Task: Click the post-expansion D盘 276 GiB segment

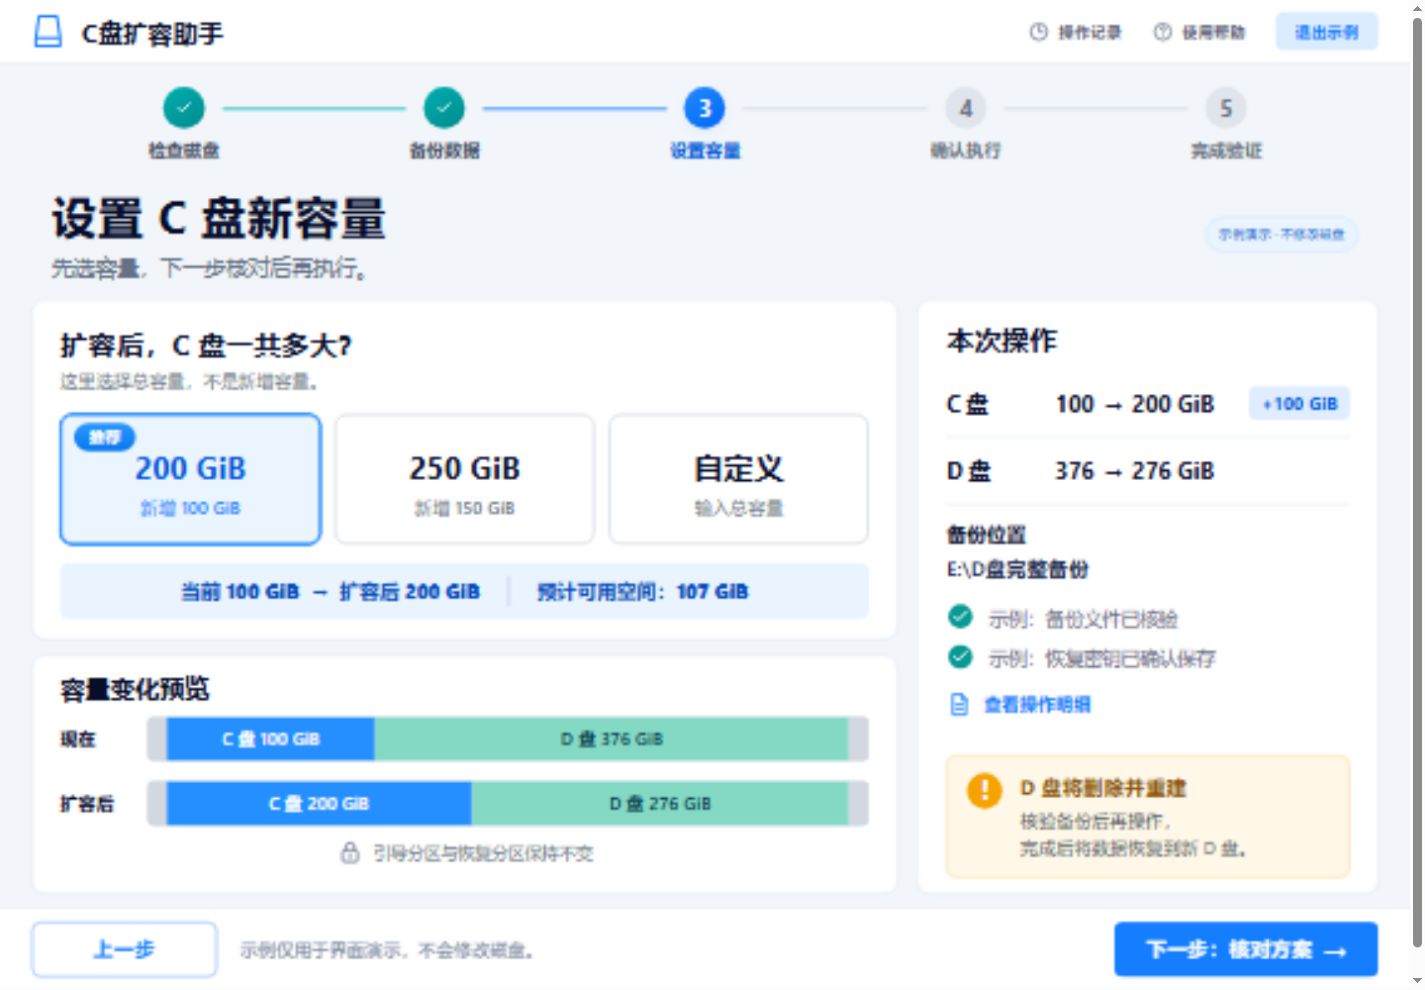Action: click(x=660, y=803)
